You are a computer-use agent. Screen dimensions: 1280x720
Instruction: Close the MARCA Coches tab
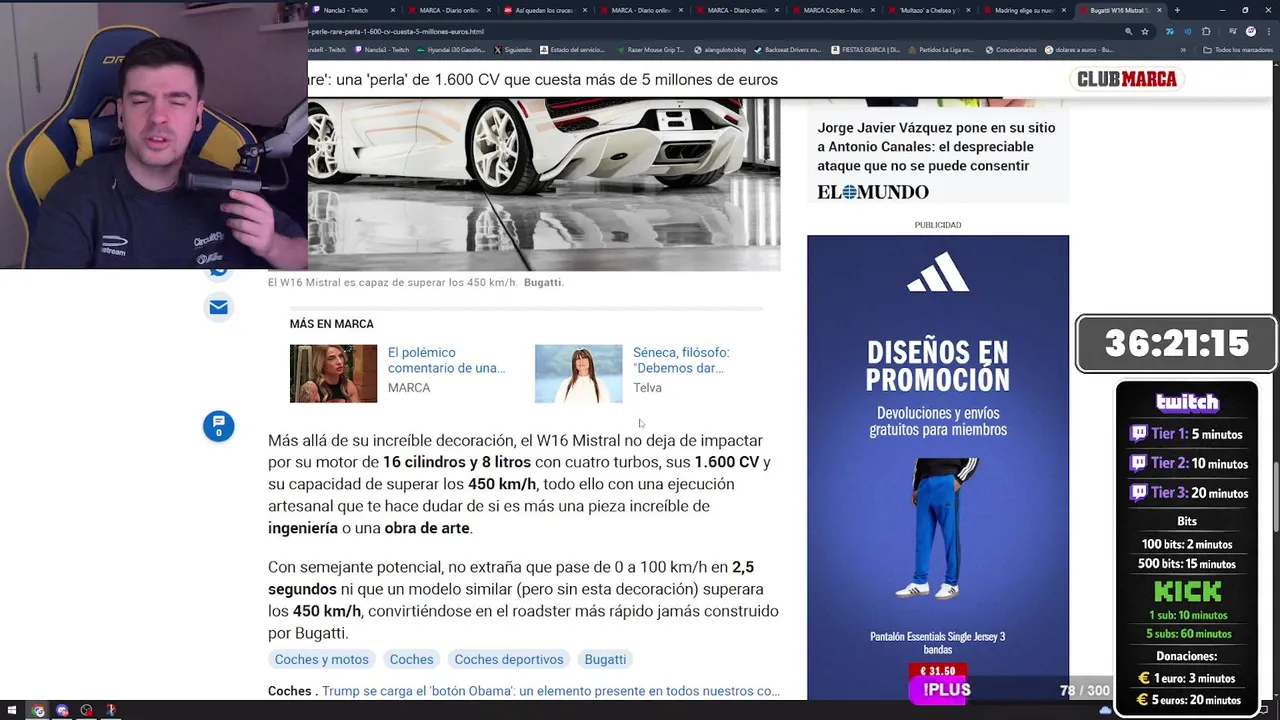(872, 10)
